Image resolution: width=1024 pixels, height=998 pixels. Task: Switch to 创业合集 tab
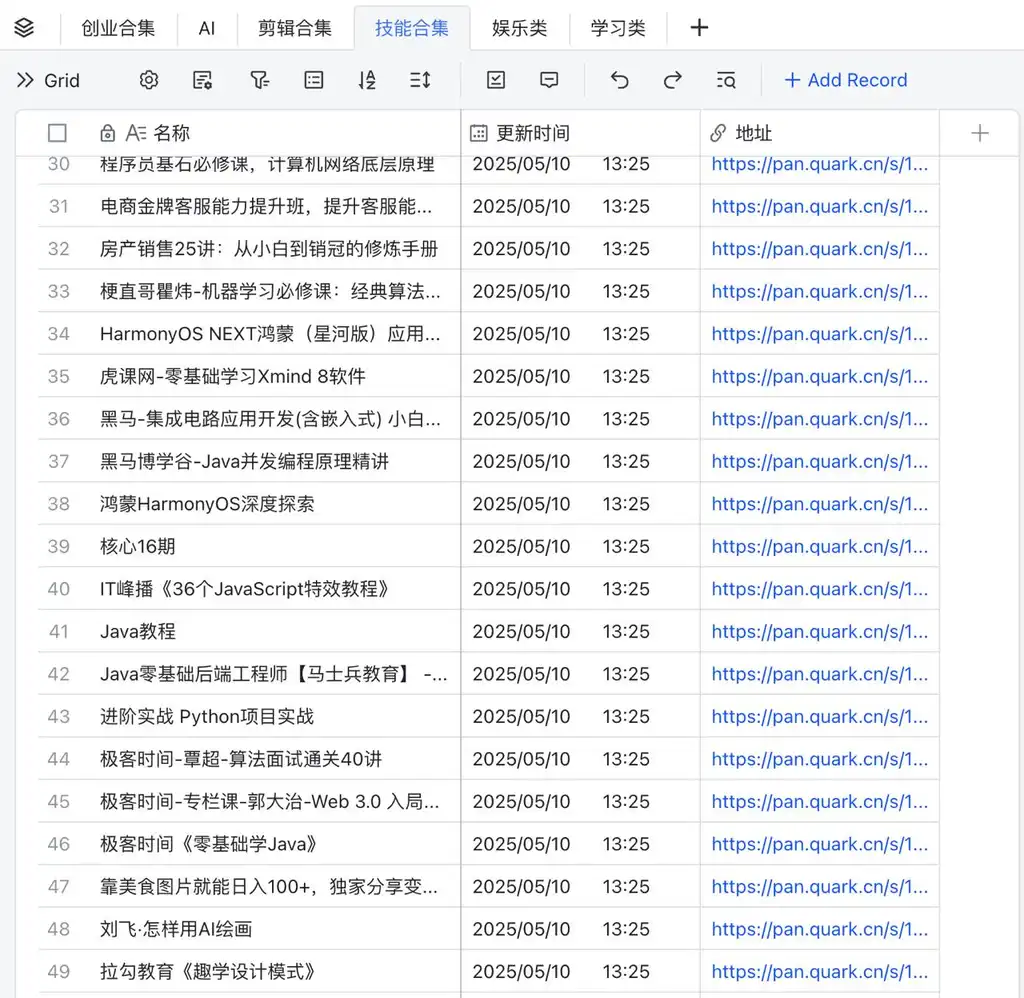pos(118,28)
